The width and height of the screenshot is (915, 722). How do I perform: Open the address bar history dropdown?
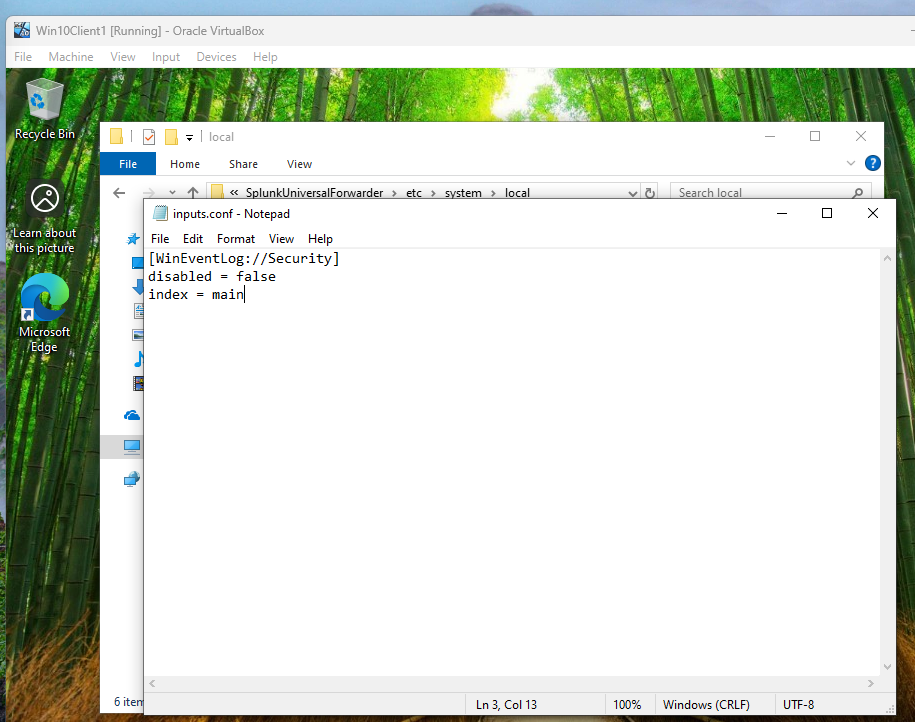pos(633,193)
